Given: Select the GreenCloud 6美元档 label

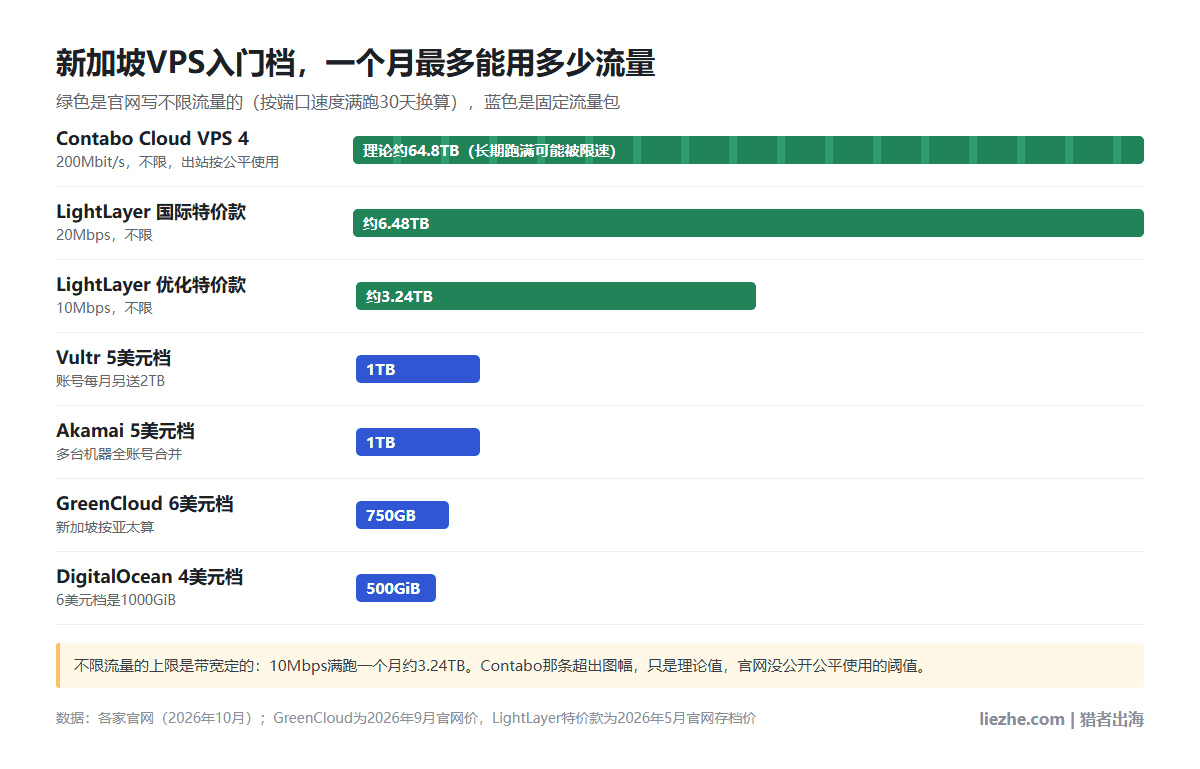Looking at the screenshot, I should [x=144, y=504].
